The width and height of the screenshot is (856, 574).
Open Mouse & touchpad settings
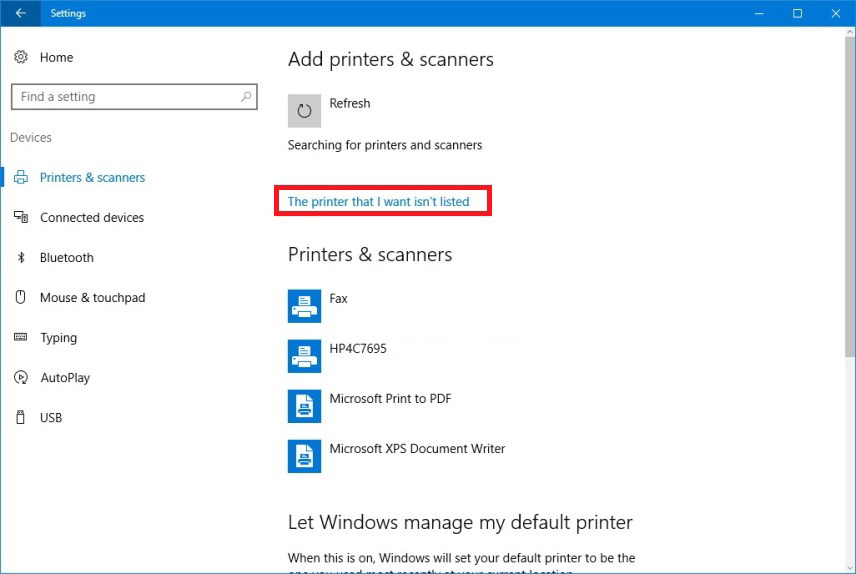pos(92,298)
